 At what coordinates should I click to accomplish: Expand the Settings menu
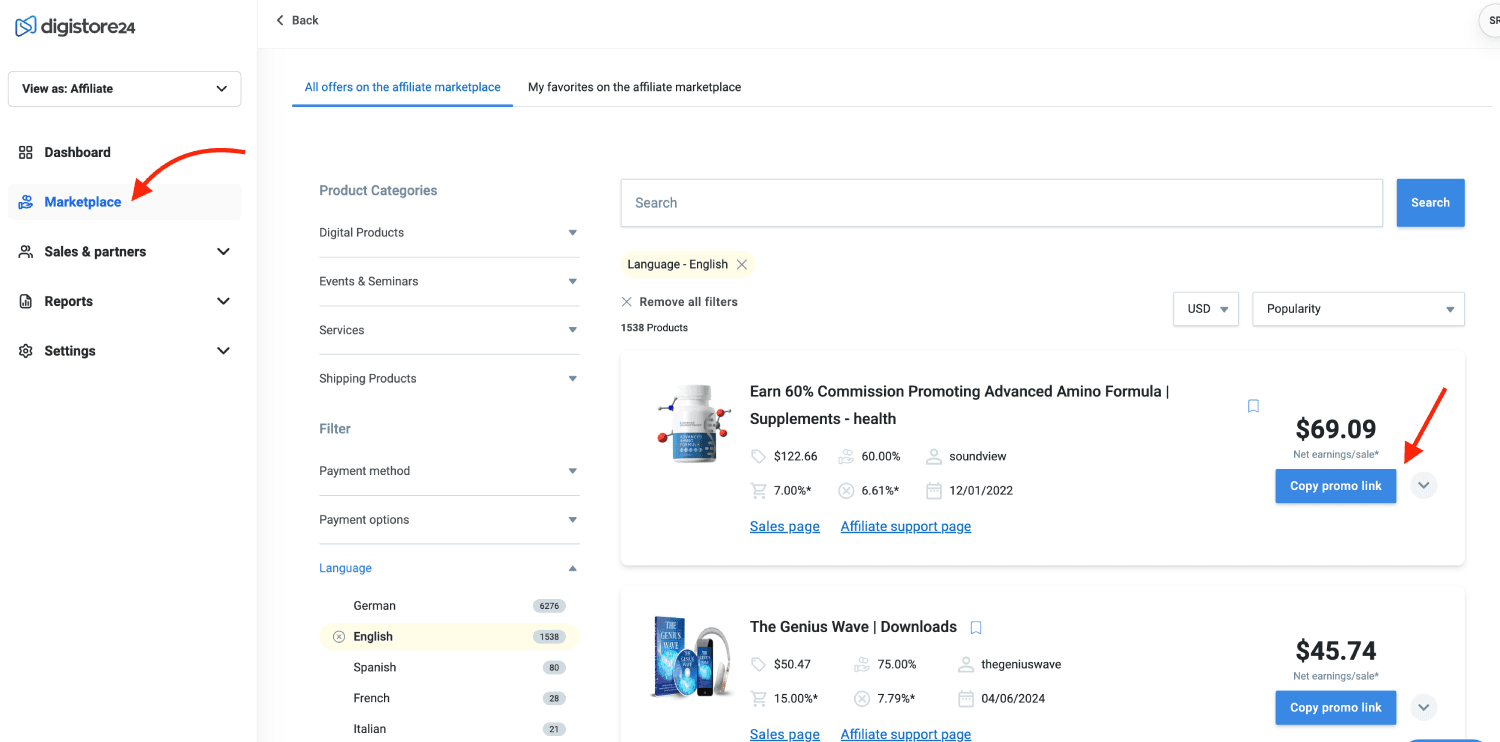point(223,351)
